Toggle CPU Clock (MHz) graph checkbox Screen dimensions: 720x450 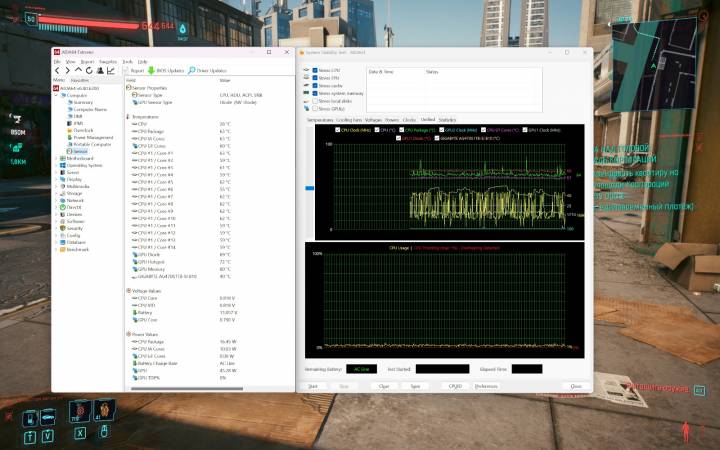338,130
